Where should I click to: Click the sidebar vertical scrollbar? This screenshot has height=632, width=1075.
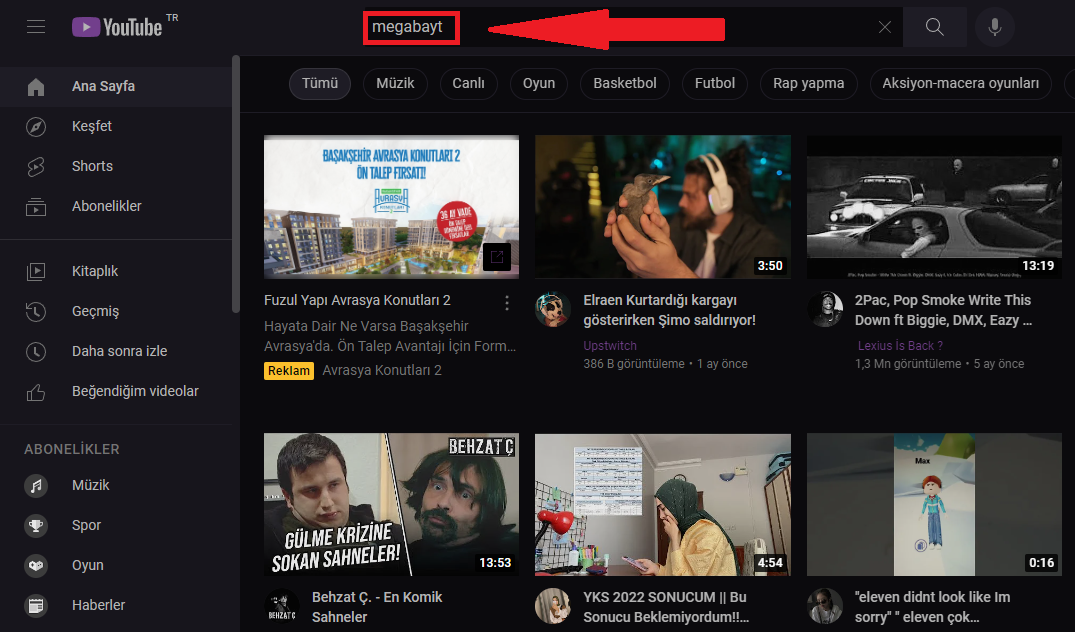(236, 200)
